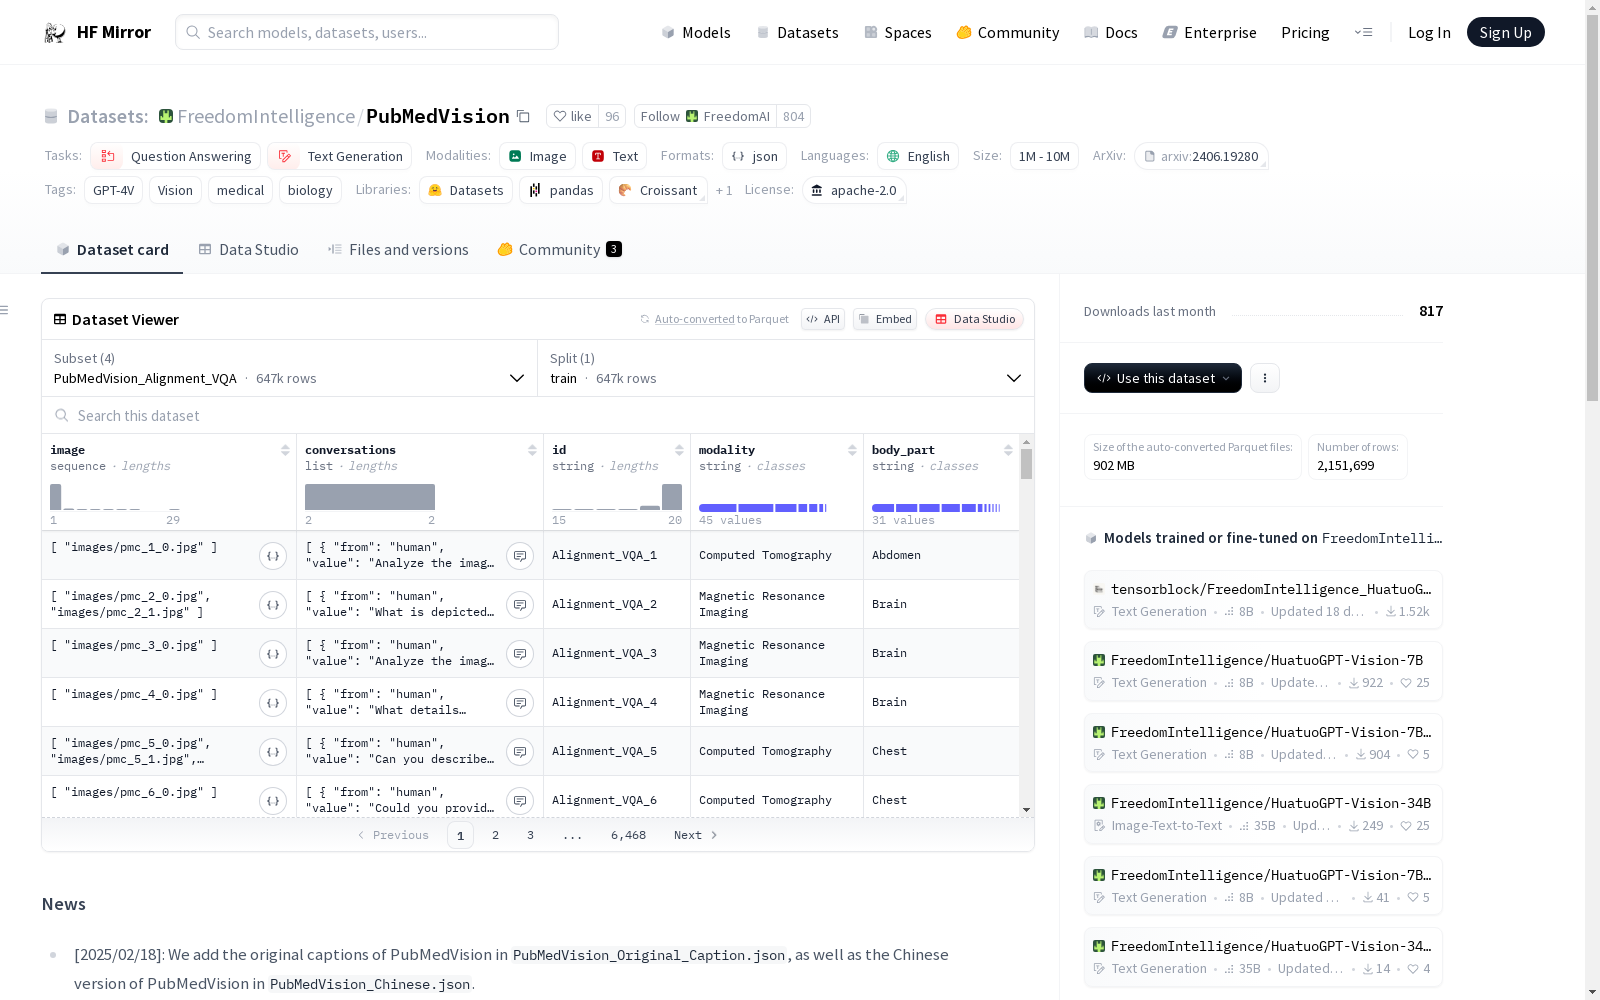Viewport: 1600px width, 1000px height.
Task: Follow the FreedomAI organization
Action: click(705, 116)
